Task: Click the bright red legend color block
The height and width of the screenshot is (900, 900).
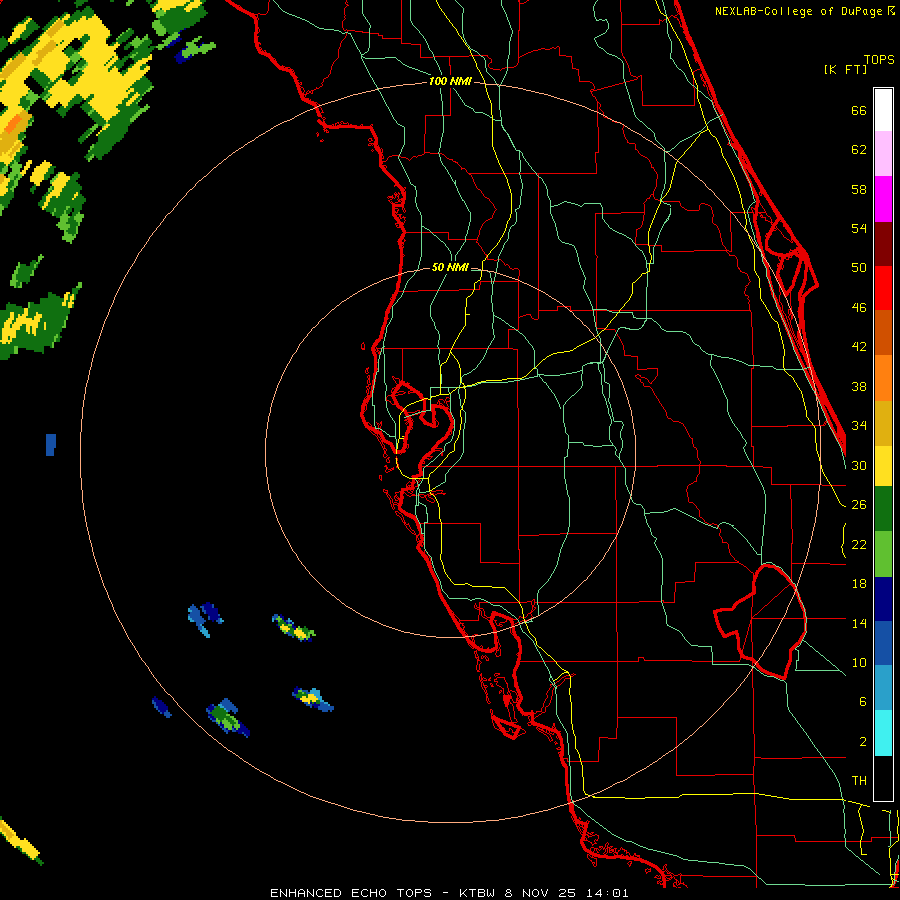Action: click(x=883, y=288)
